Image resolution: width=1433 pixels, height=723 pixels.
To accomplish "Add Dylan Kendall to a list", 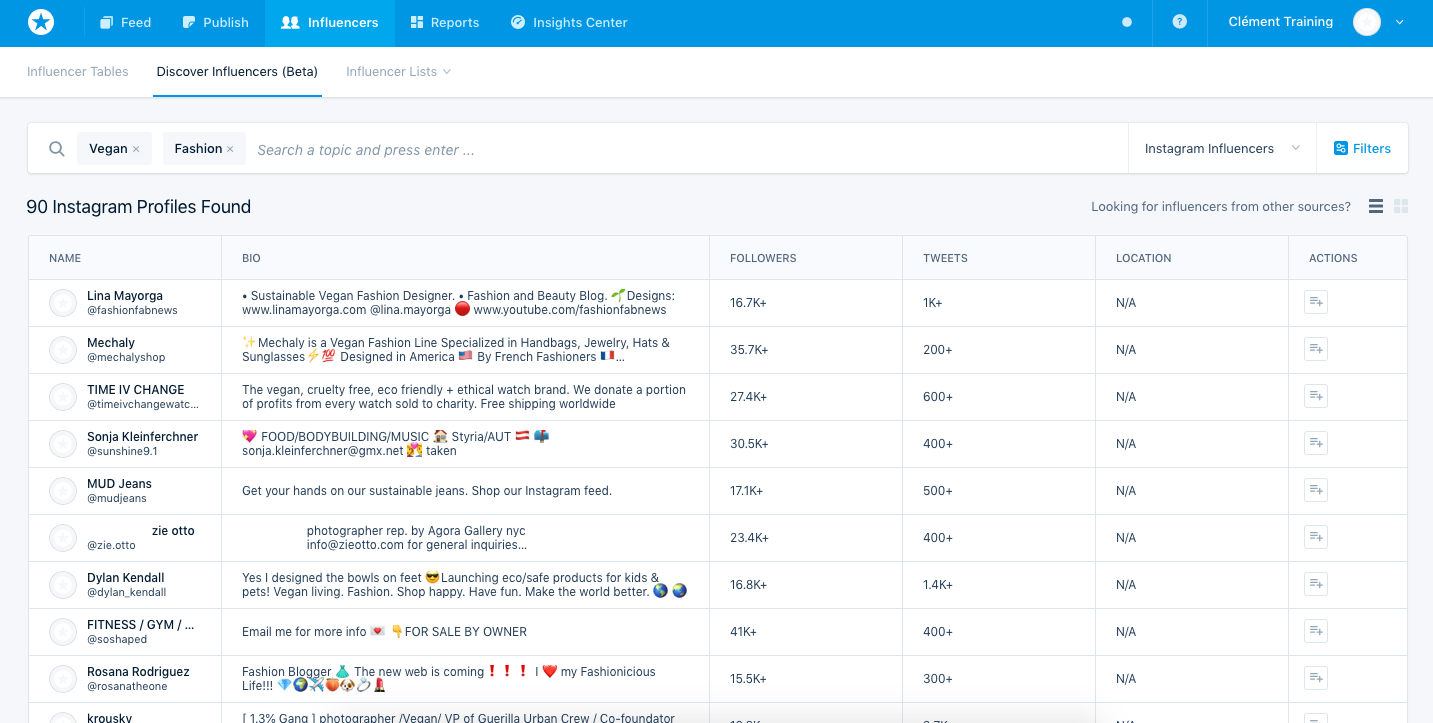I will (1316, 584).
